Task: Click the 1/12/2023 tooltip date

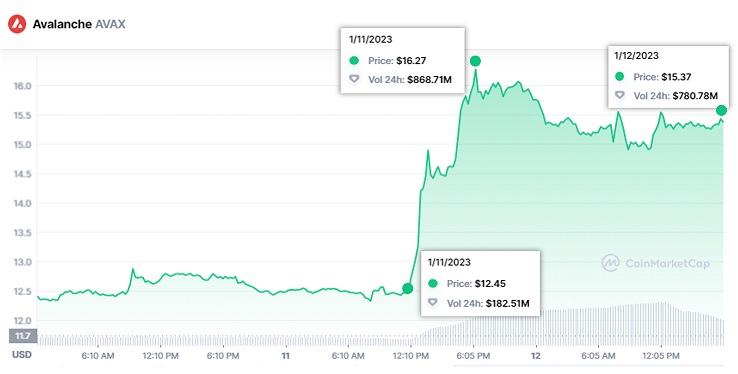Action: click(x=636, y=56)
